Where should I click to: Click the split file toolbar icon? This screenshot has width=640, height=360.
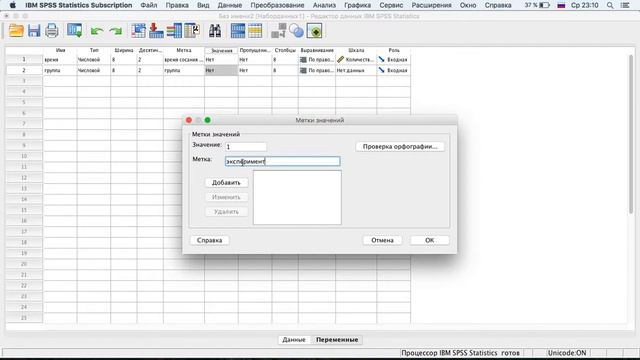[238, 31]
